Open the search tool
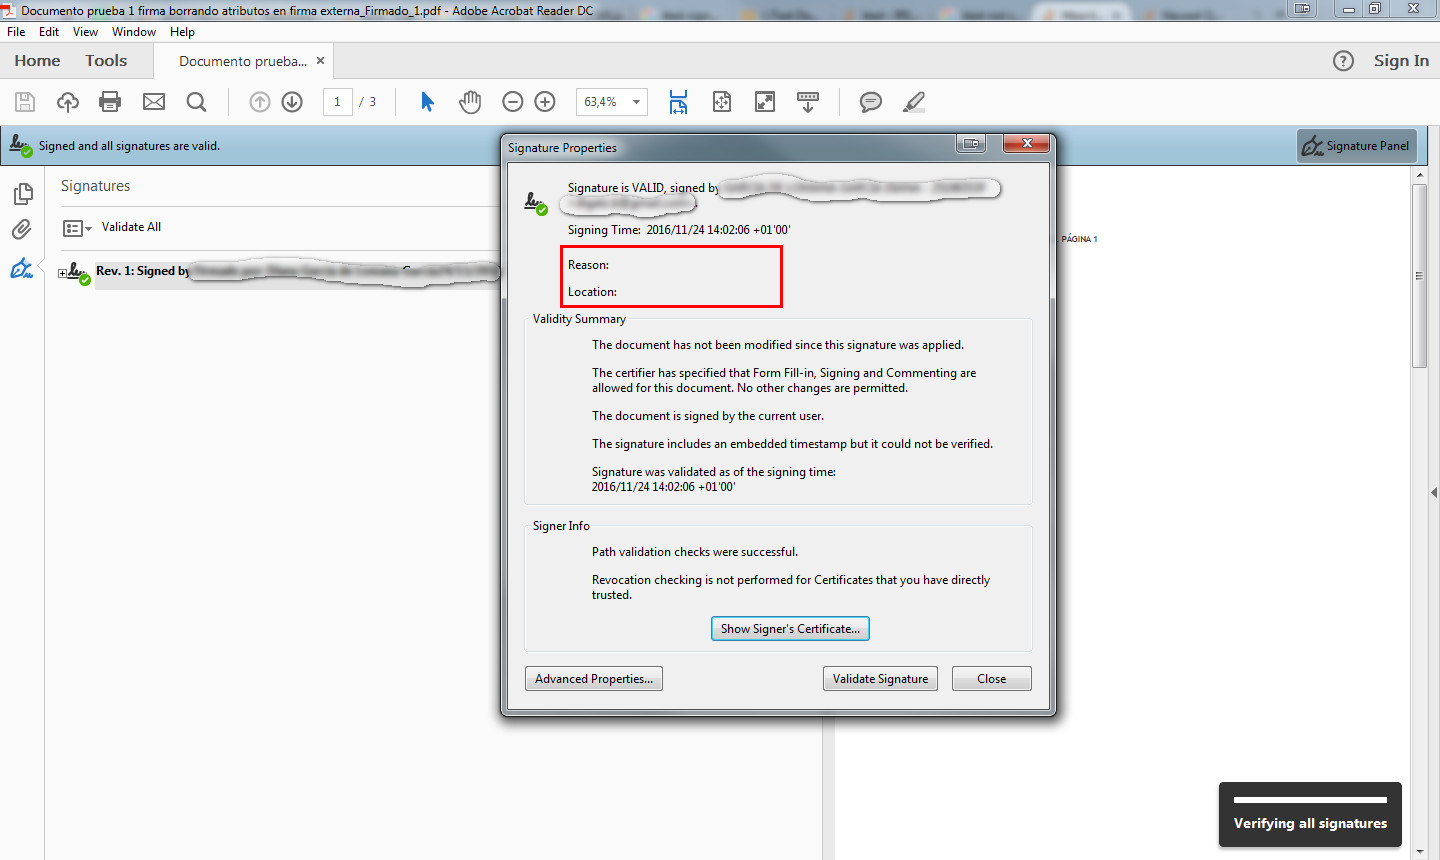The image size is (1440, 860). click(196, 101)
